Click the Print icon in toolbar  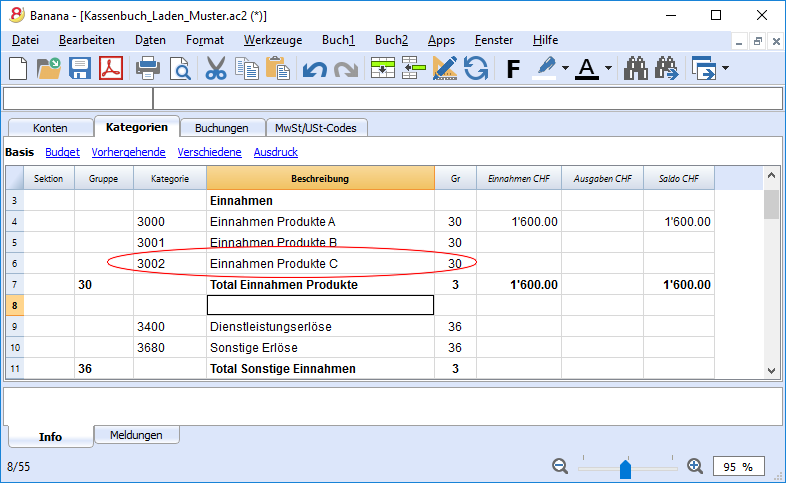click(148, 68)
